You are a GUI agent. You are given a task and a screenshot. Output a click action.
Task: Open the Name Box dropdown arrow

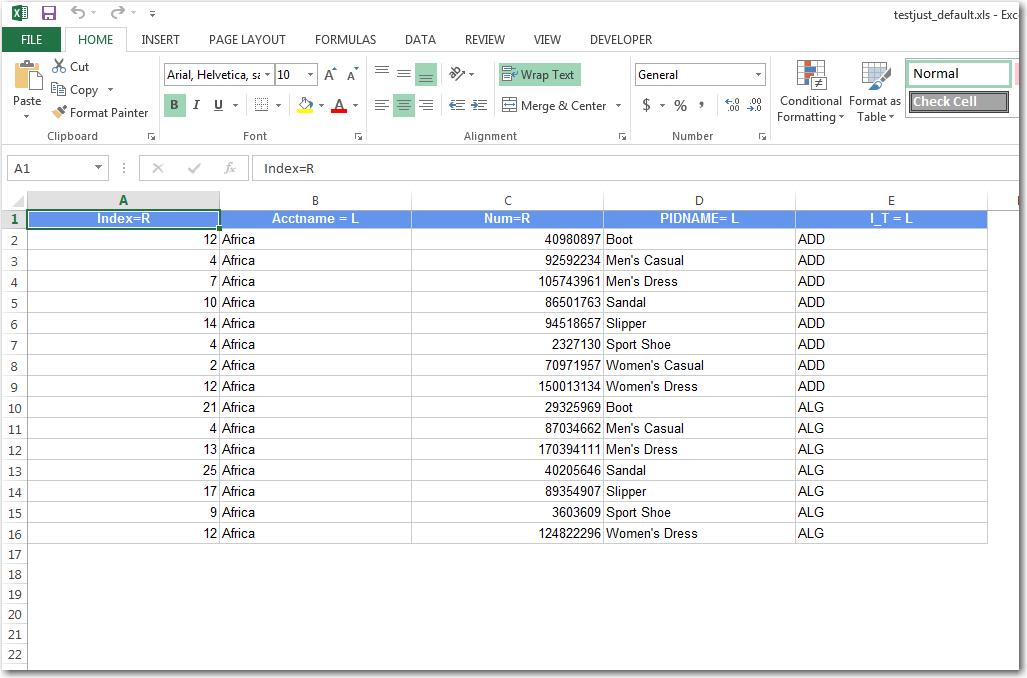pyautogui.click(x=98, y=169)
